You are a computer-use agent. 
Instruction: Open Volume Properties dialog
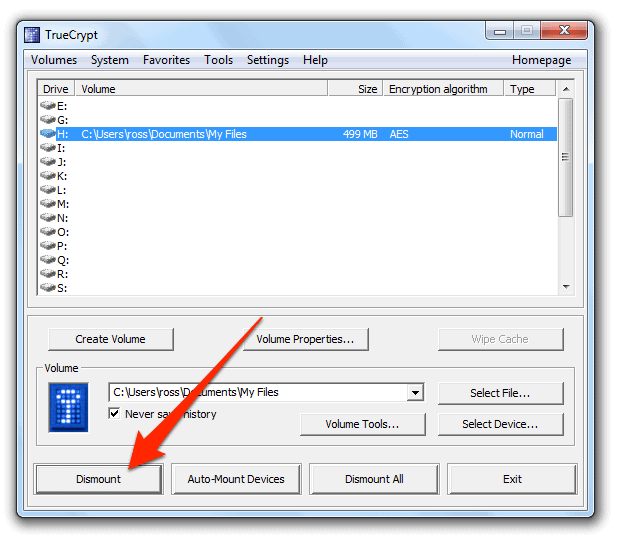pyautogui.click(x=306, y=339)
